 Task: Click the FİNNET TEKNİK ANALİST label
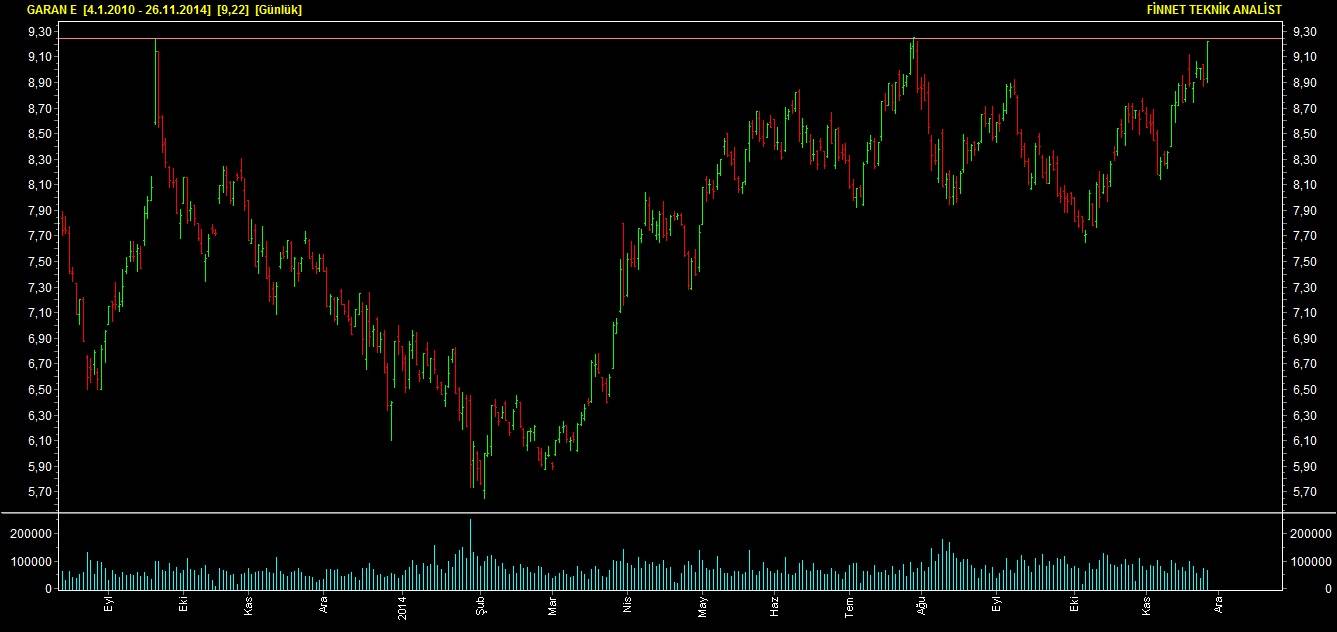click(x=1214, y=9)
